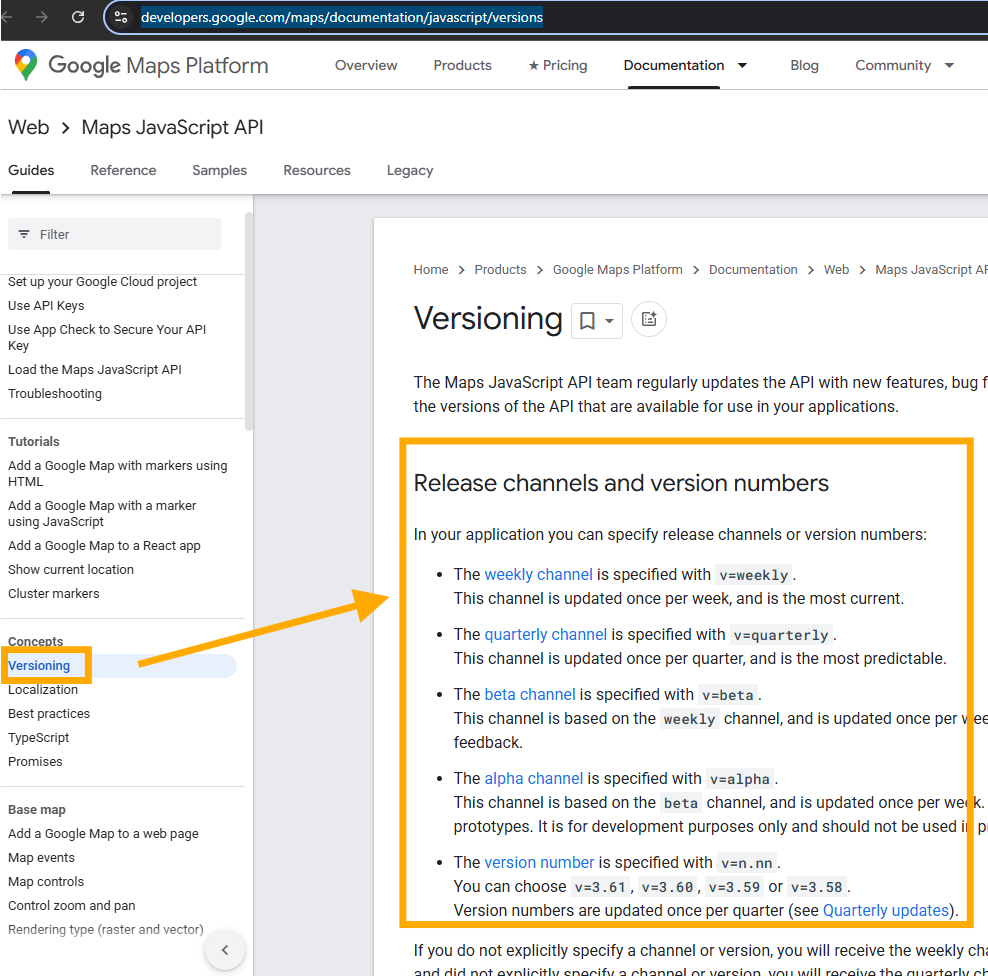
Task: Click the sidebar vertical scrollbar
Action: 249,321
